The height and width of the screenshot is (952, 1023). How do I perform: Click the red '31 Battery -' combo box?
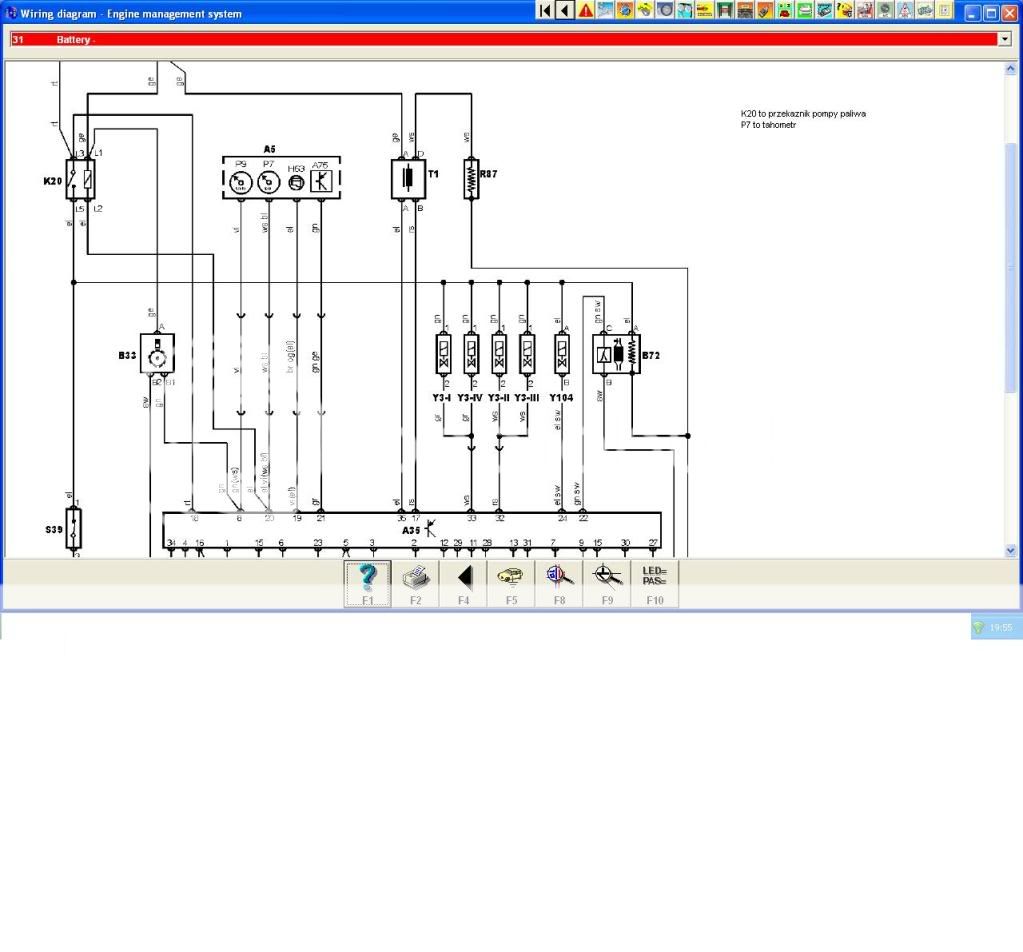click(500, 39)
